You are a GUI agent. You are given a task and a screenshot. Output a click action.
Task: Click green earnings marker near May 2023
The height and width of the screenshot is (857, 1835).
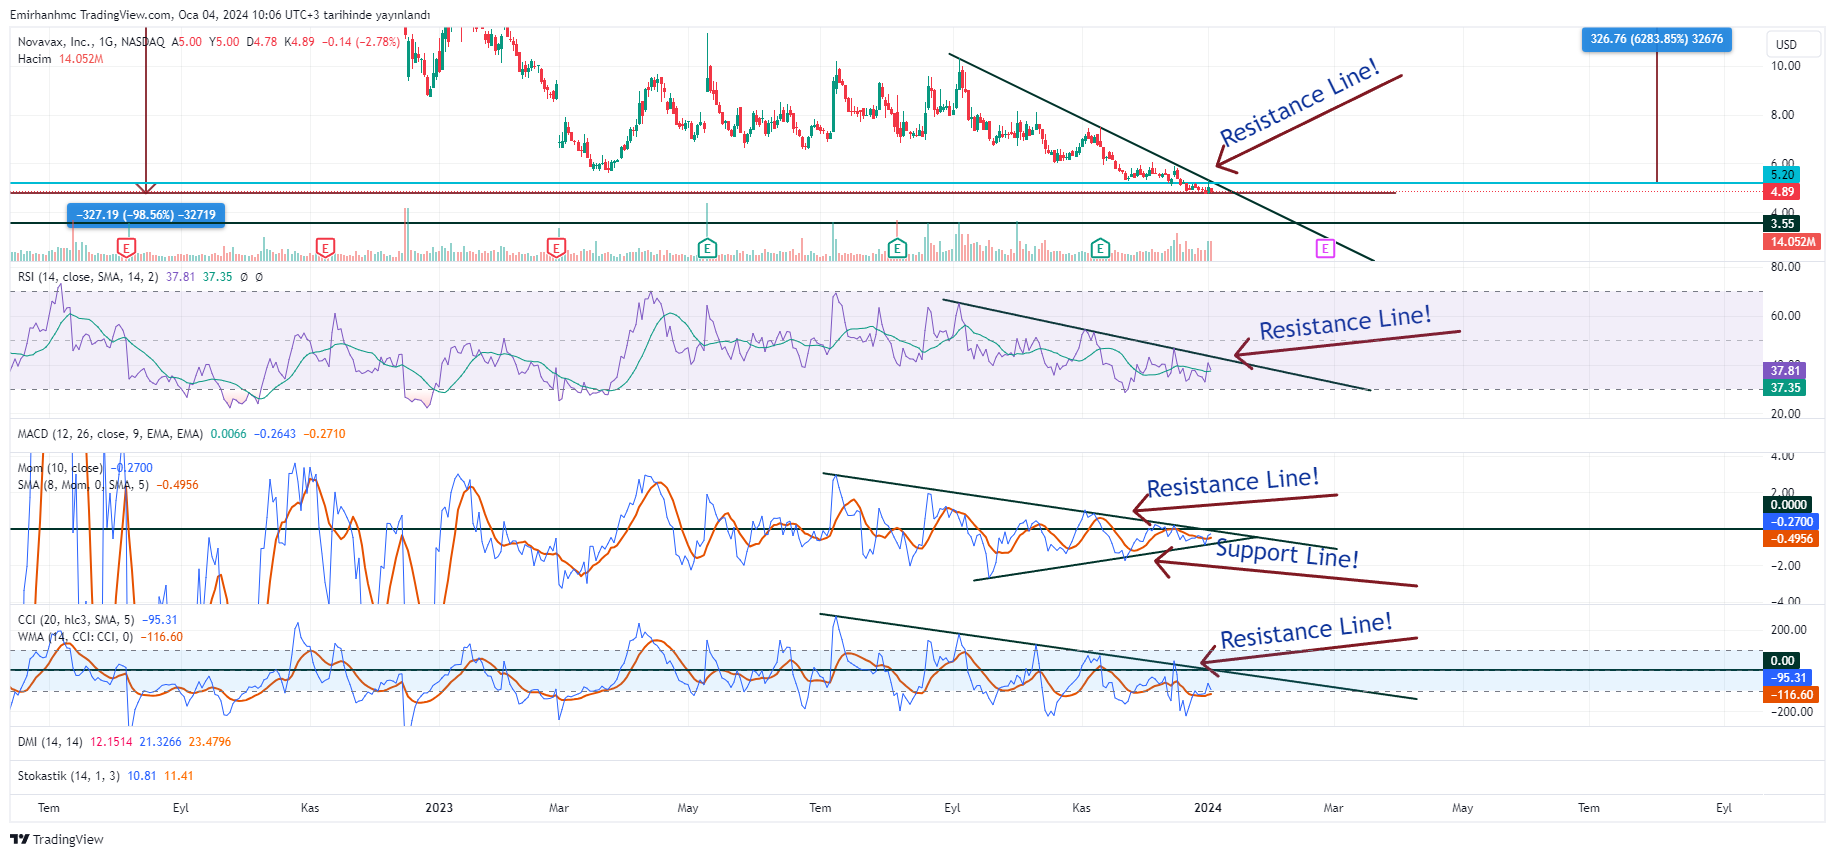coord(707,248)
